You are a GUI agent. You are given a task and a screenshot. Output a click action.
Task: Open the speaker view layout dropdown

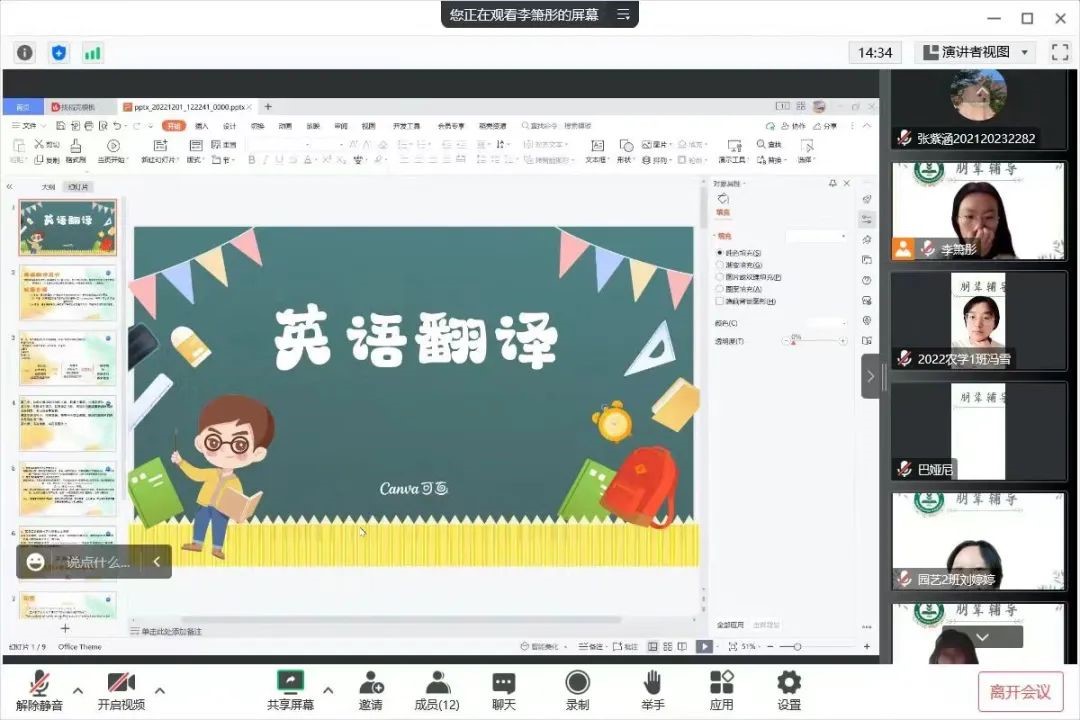[975, 52]
